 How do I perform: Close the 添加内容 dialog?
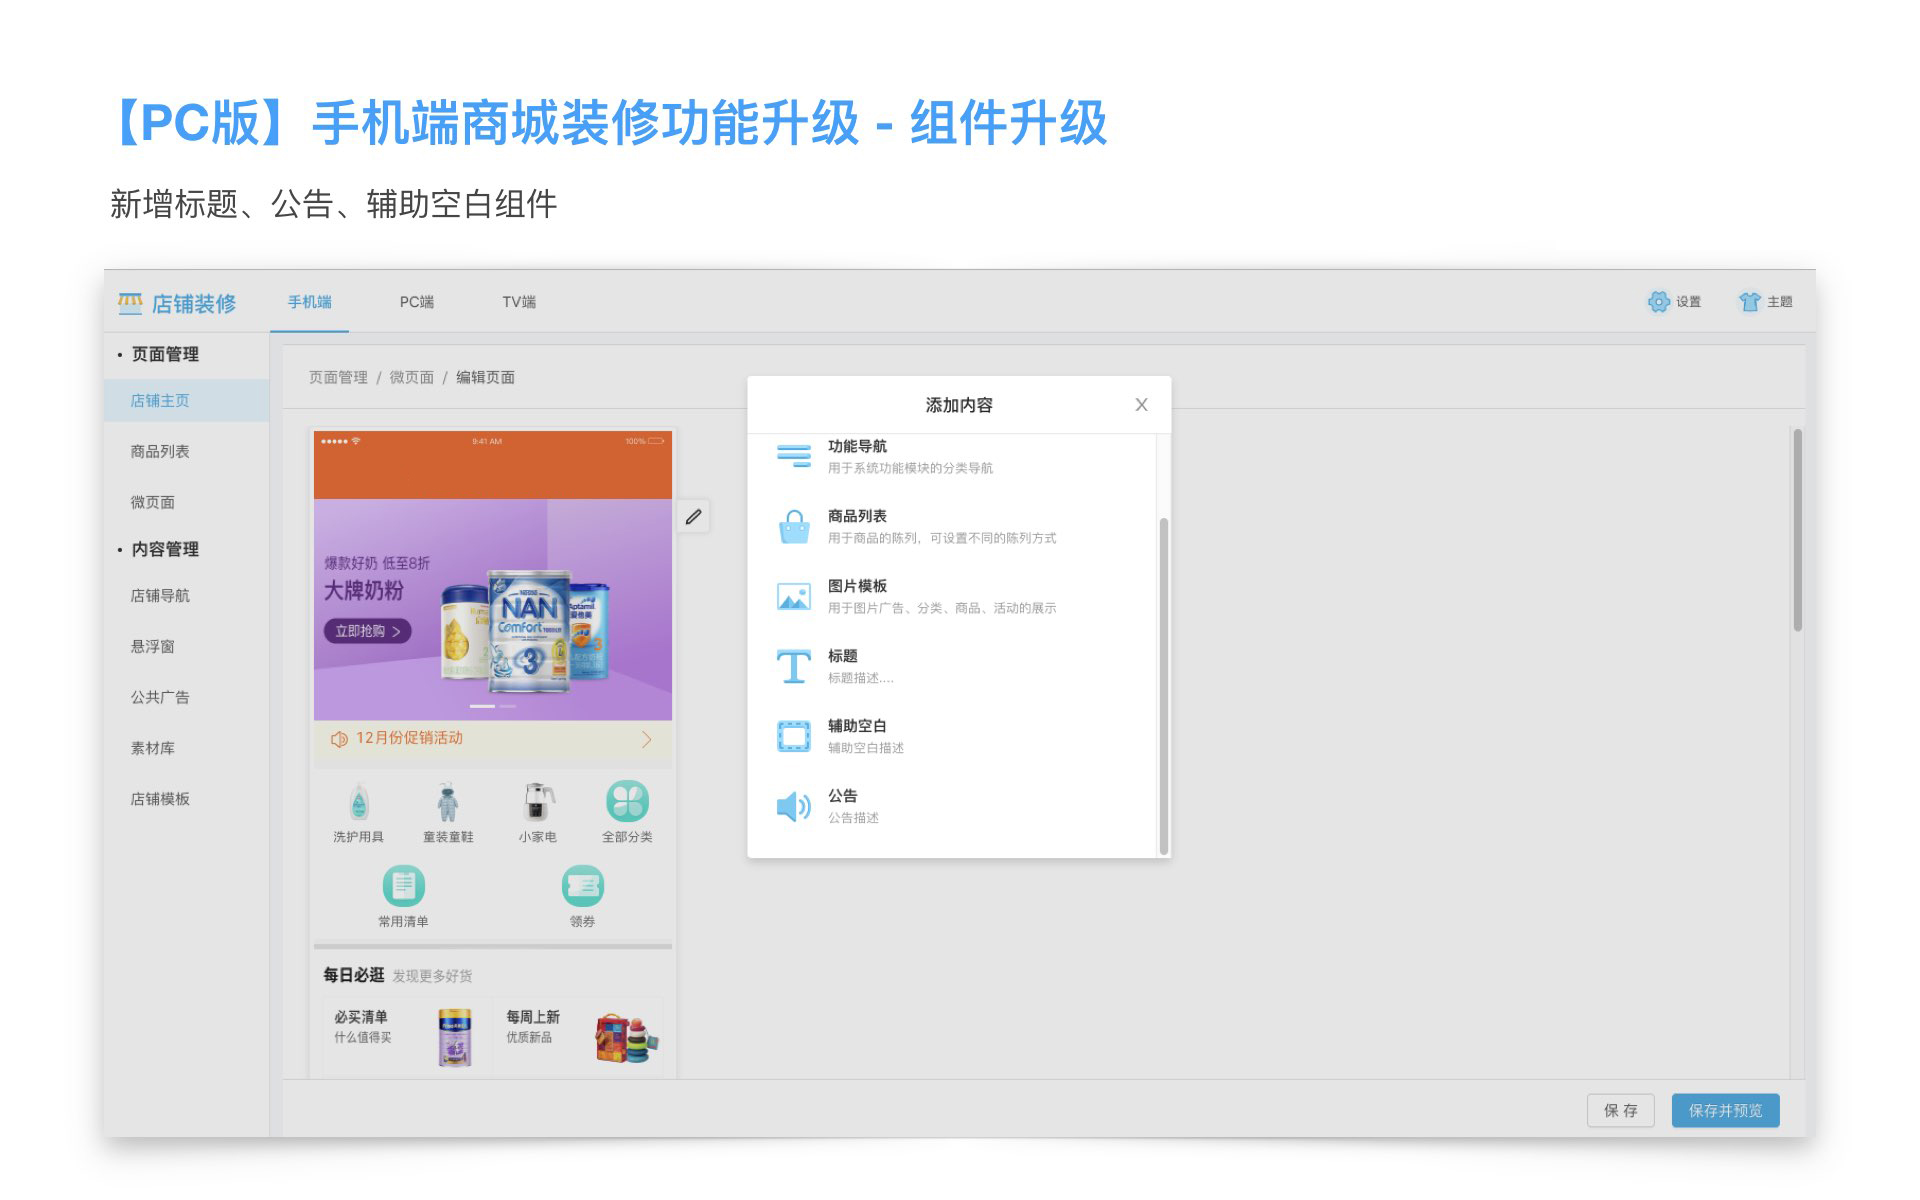pos(1141,405)
